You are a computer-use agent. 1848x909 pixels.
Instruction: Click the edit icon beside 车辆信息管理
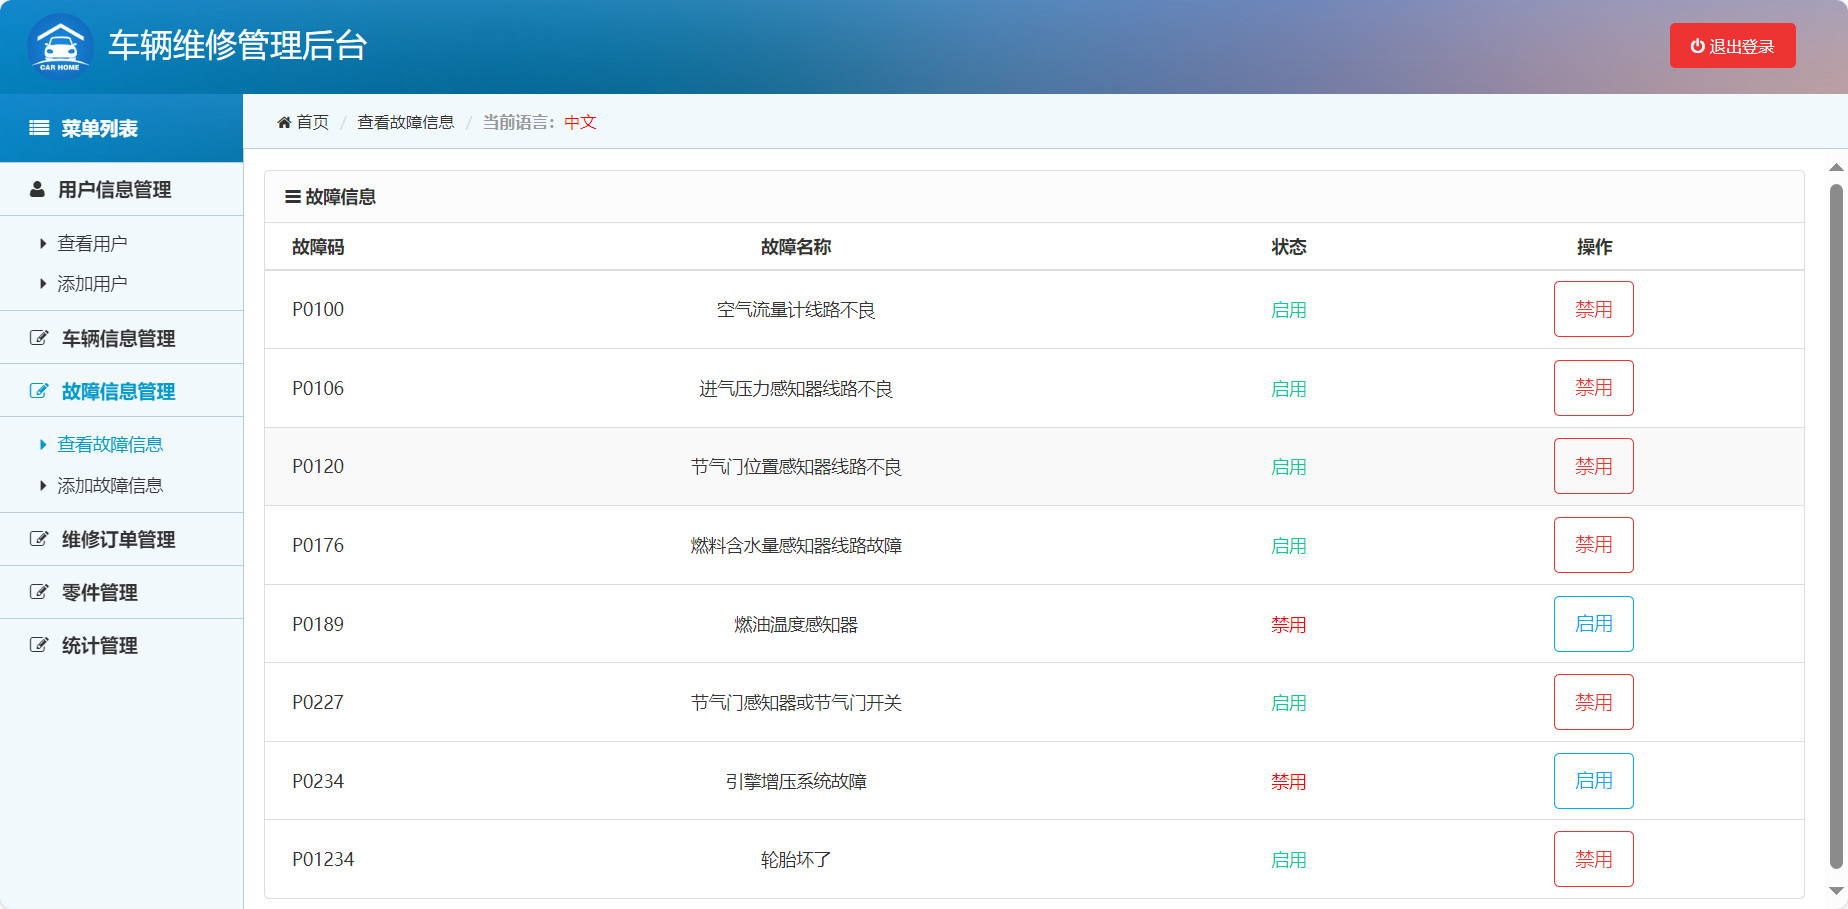coord(39,338)
